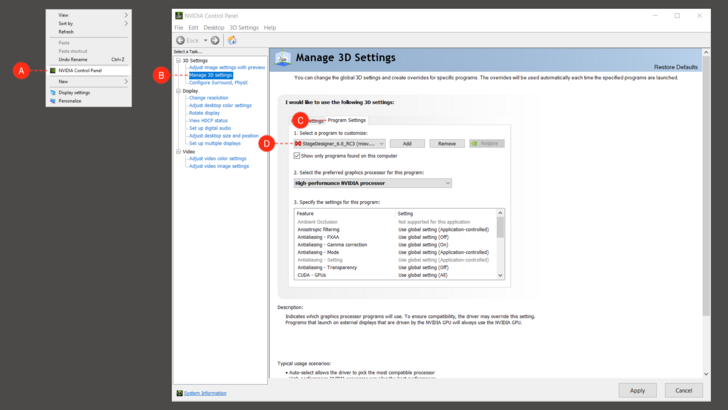This screenshot has height=410, width=728.
Task: Click the Remove program button
Action: click(447, 143)
